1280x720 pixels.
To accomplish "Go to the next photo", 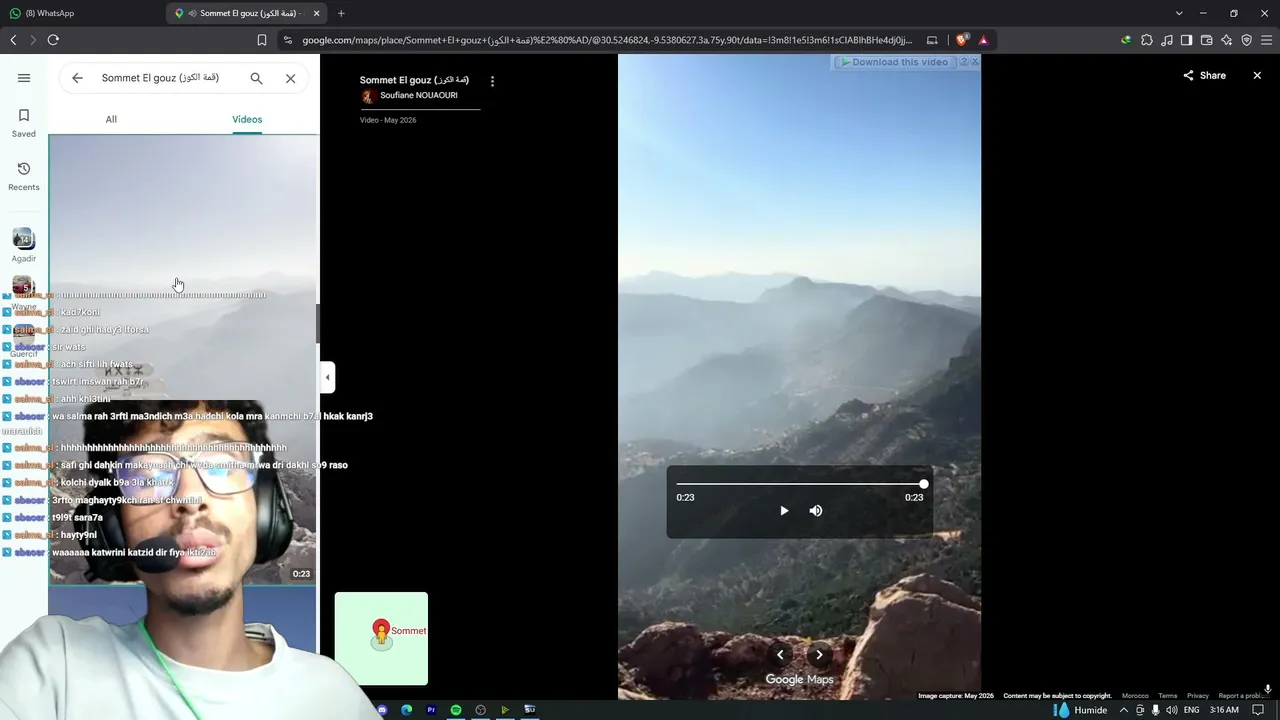I will coord(819,655).
